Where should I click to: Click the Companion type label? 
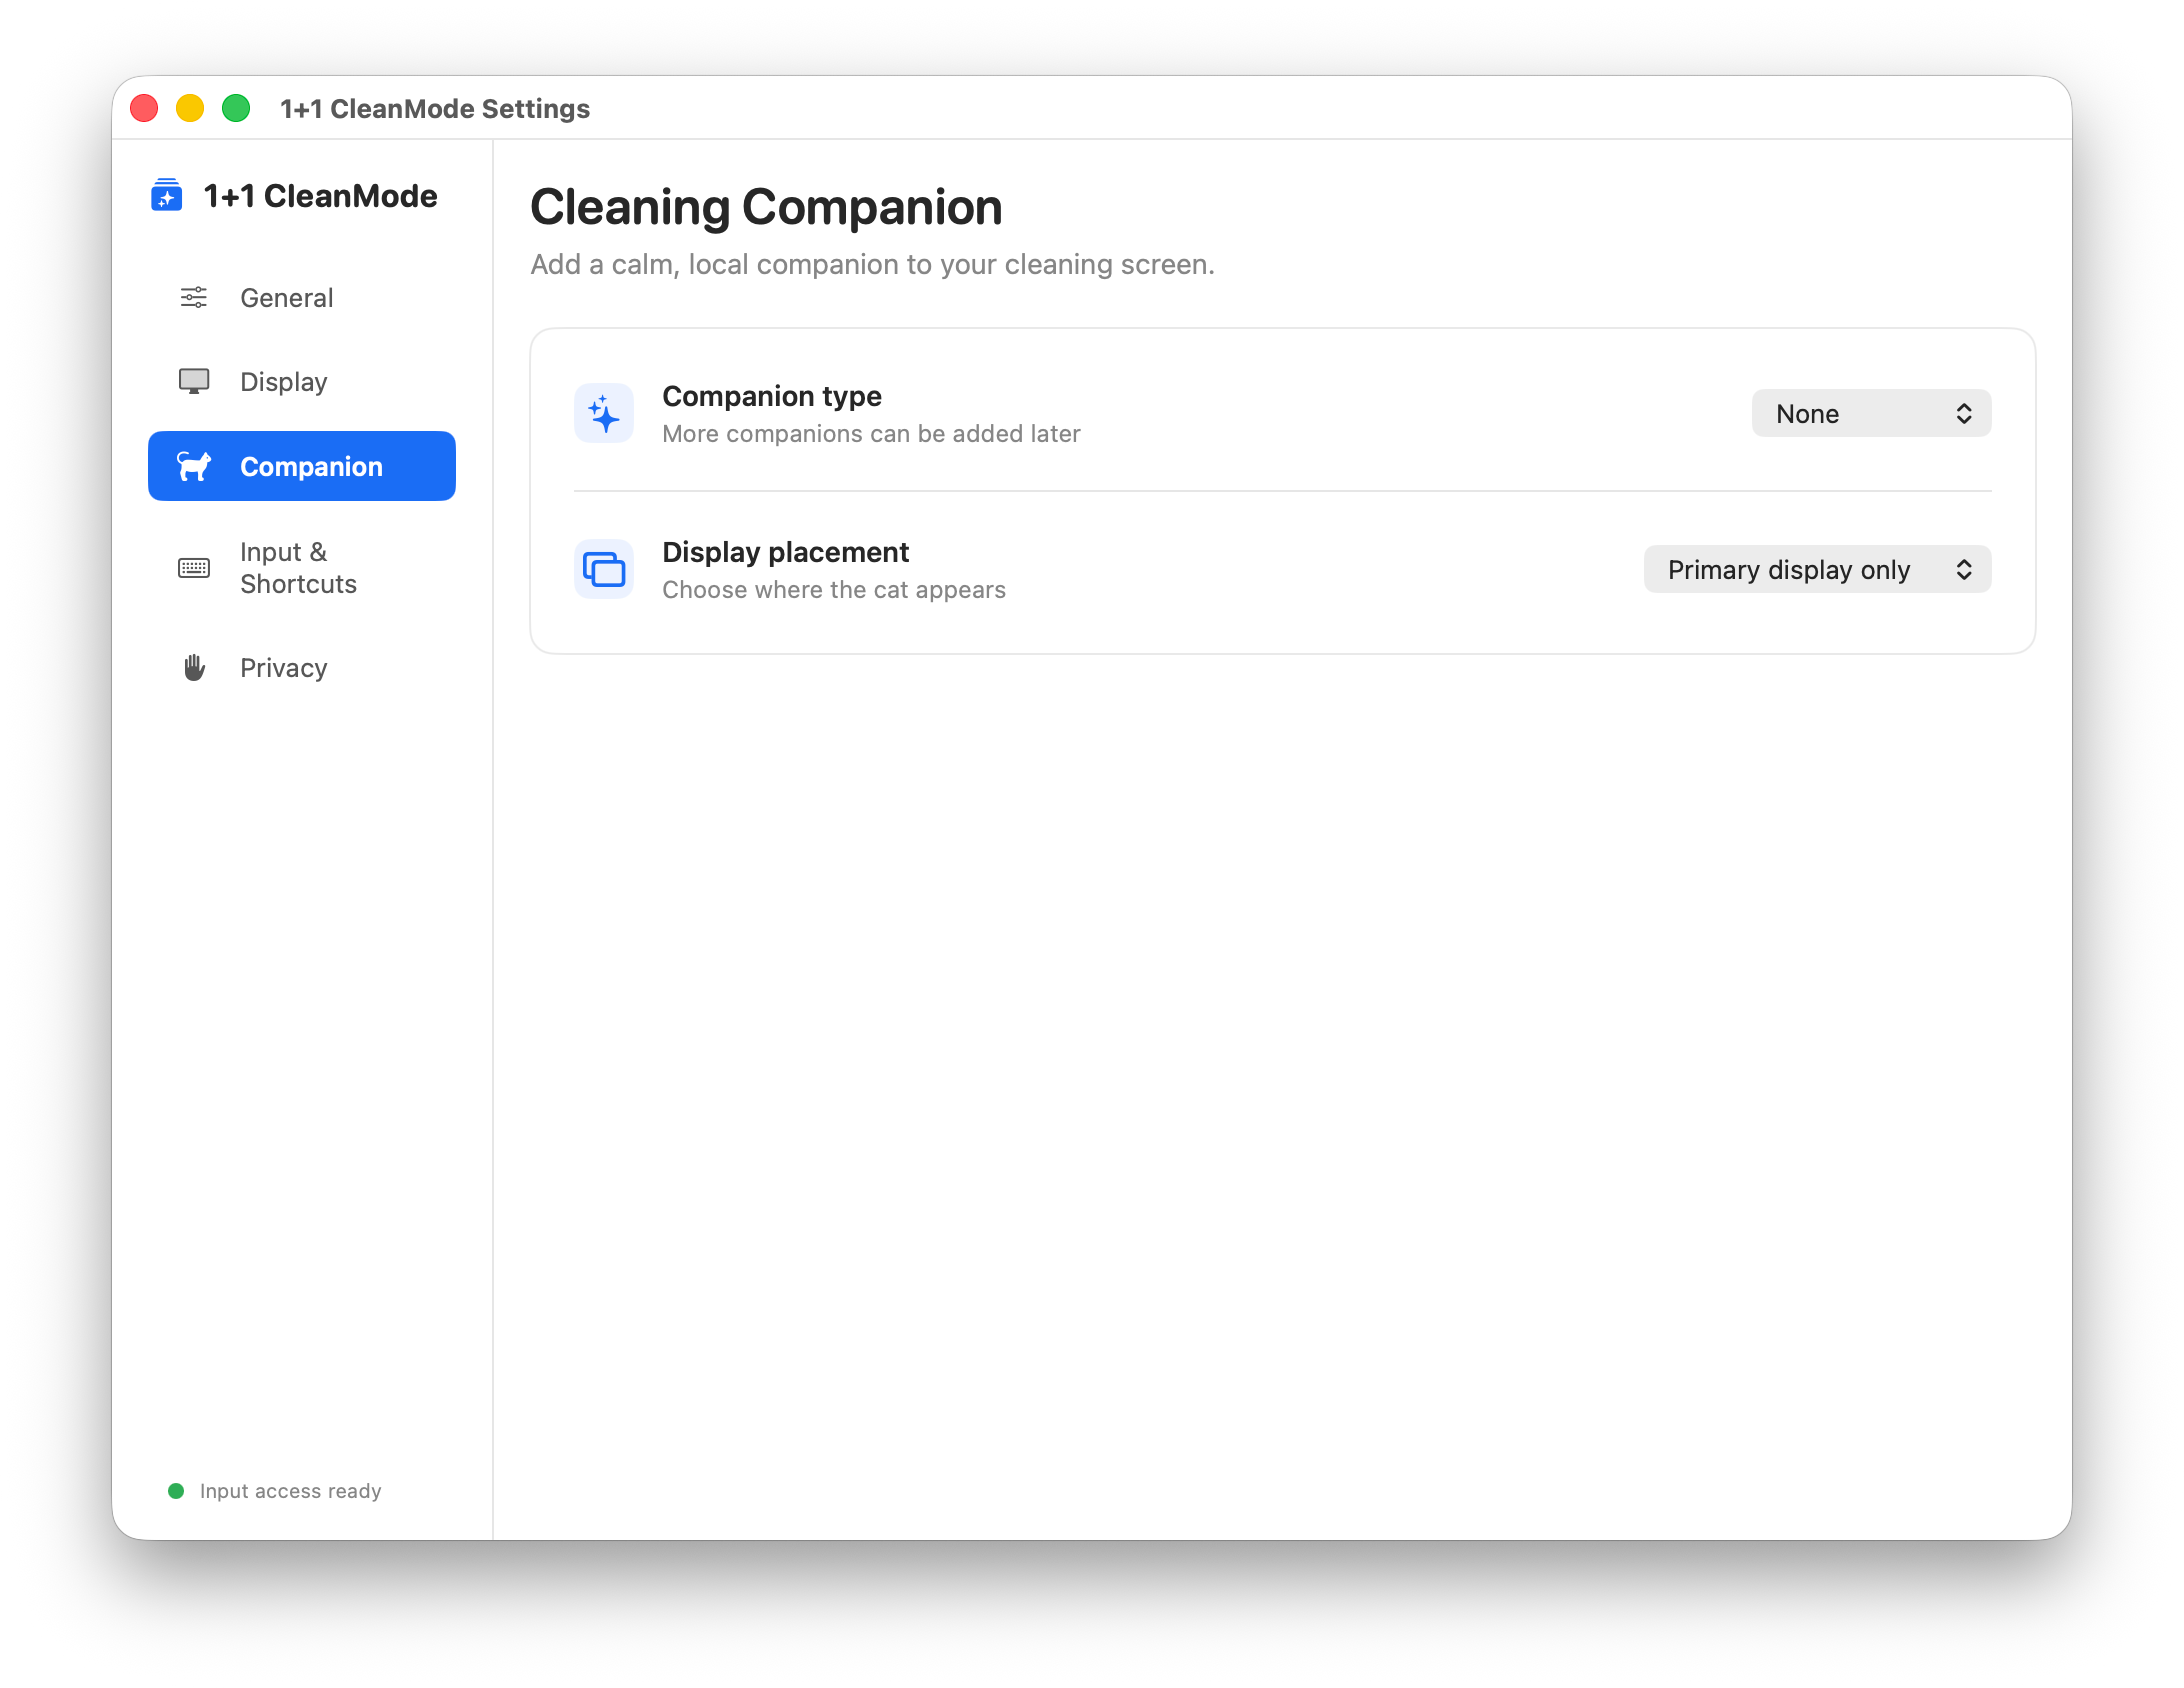[x=772, y=396]
